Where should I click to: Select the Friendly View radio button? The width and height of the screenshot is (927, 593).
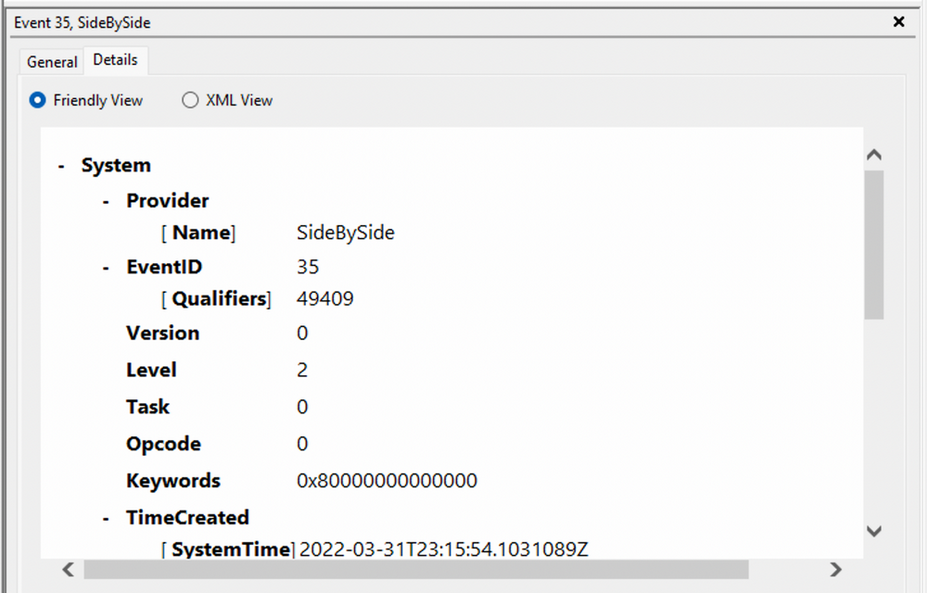coord(37,100)
